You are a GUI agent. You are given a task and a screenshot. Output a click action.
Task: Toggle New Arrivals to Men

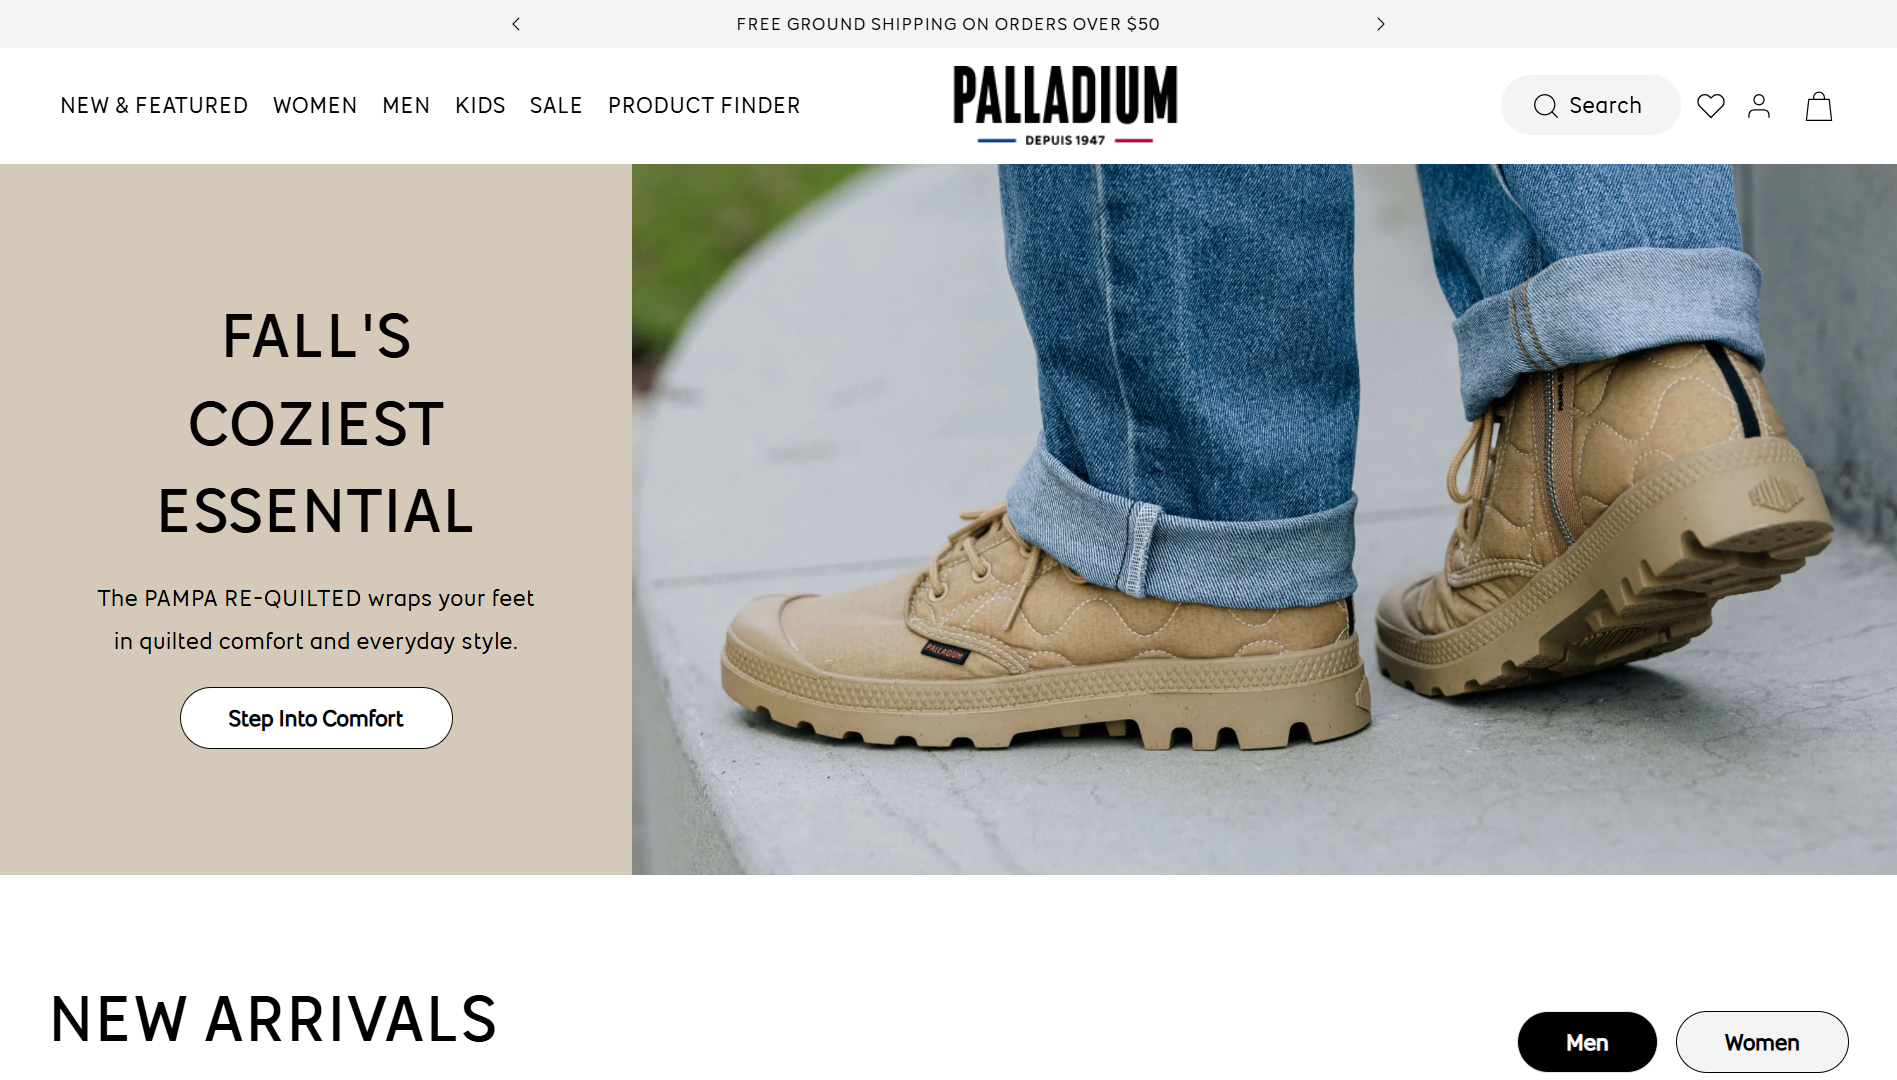1587,1042
